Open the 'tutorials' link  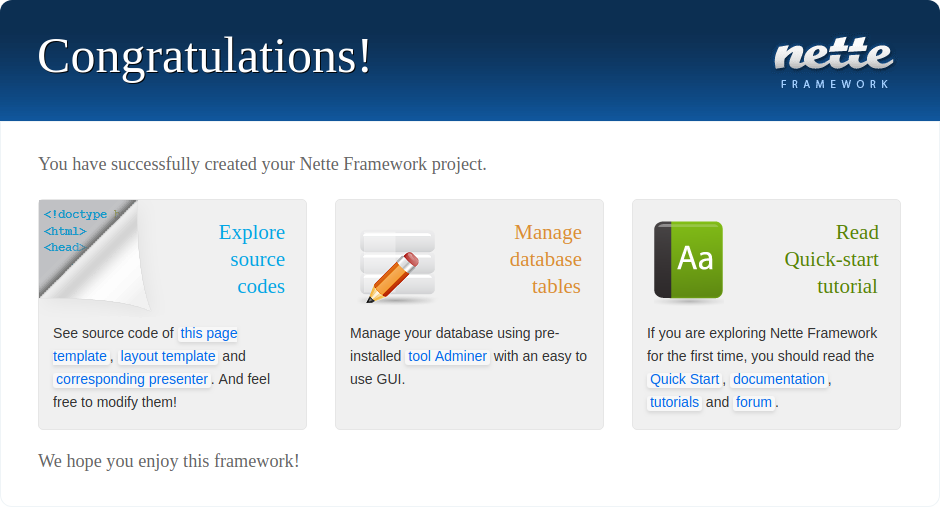(674, 402)
